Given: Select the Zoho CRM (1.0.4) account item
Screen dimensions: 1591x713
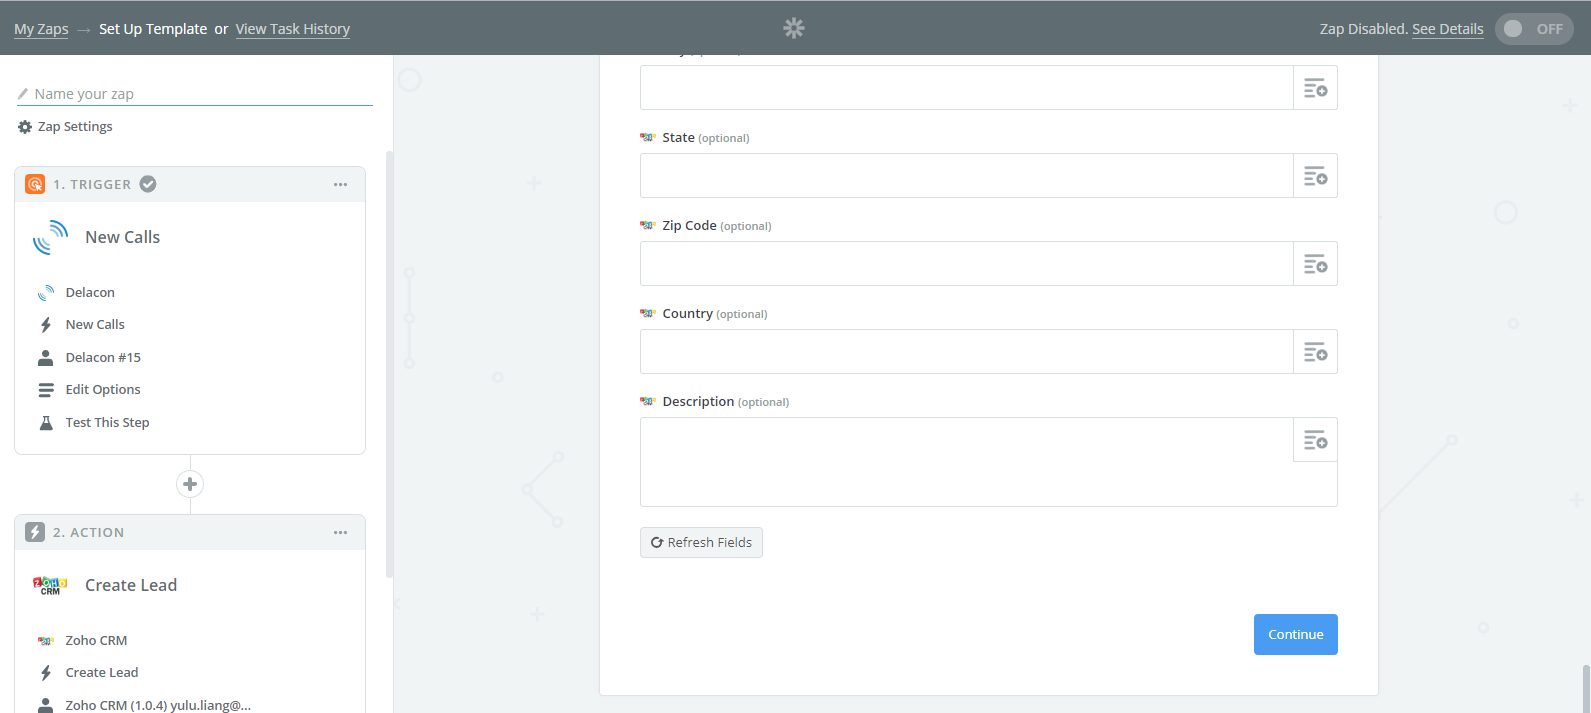Looking at the screenshot, I should (158, 705).
